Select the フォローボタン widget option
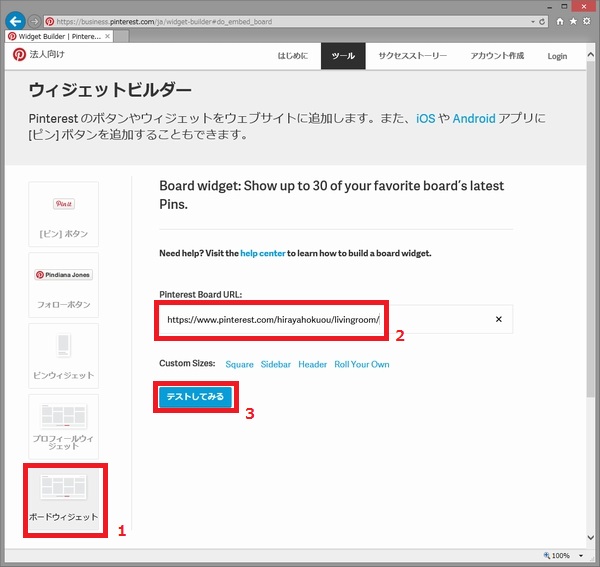 point(64,284)
